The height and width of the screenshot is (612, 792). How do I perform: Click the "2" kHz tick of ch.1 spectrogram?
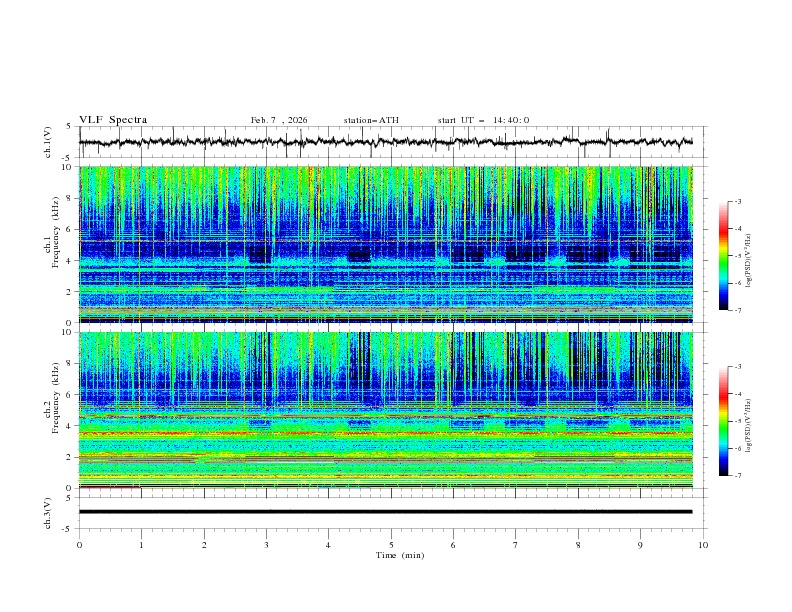pyautogui.click(x=70, y=291)
